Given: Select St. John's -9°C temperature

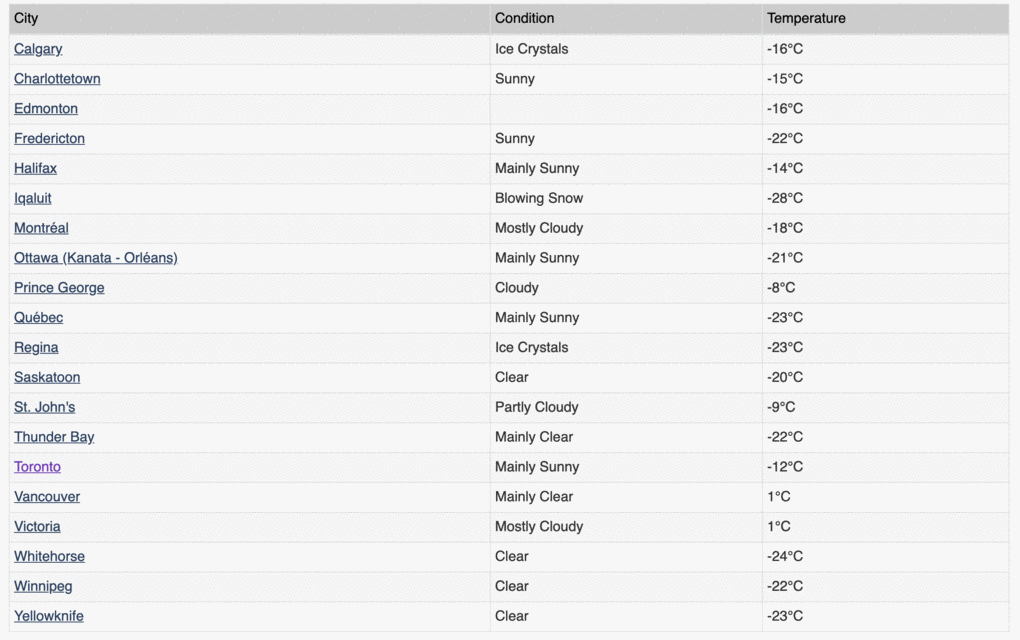Looking at the screenshot, I should 781,407.
